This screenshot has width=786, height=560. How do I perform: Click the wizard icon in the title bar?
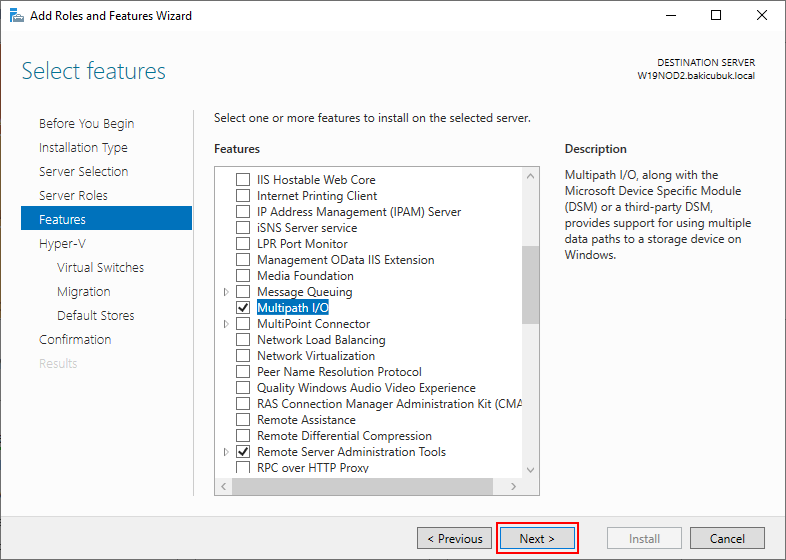[x=17, y=16]
